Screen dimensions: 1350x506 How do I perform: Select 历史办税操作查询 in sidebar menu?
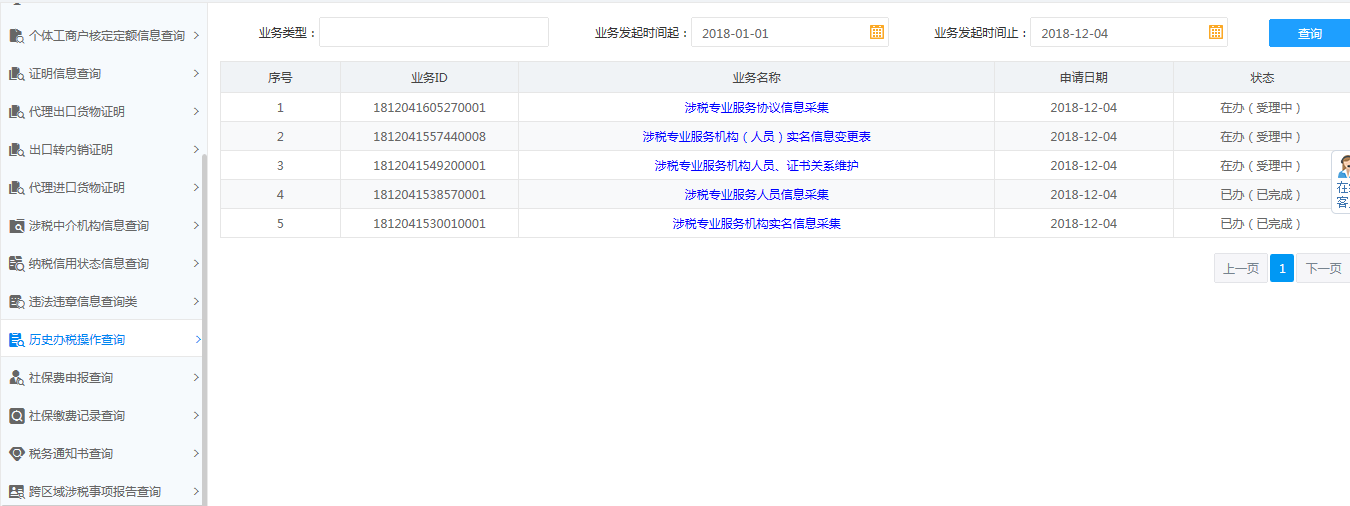coord(77,340)
